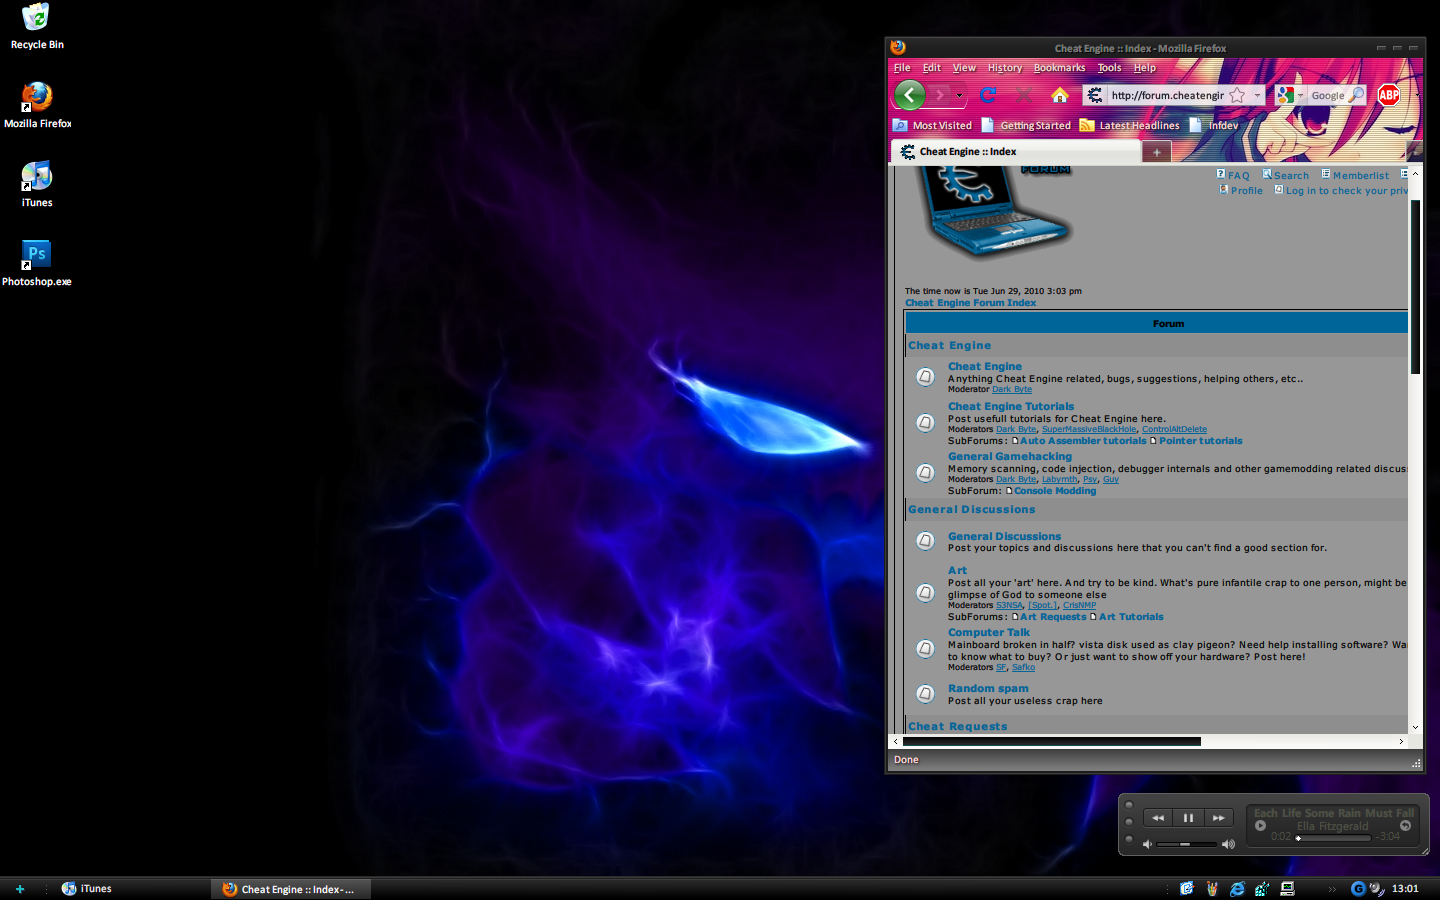
Task: Open the Bookmarks menu
Action: 1059,68
